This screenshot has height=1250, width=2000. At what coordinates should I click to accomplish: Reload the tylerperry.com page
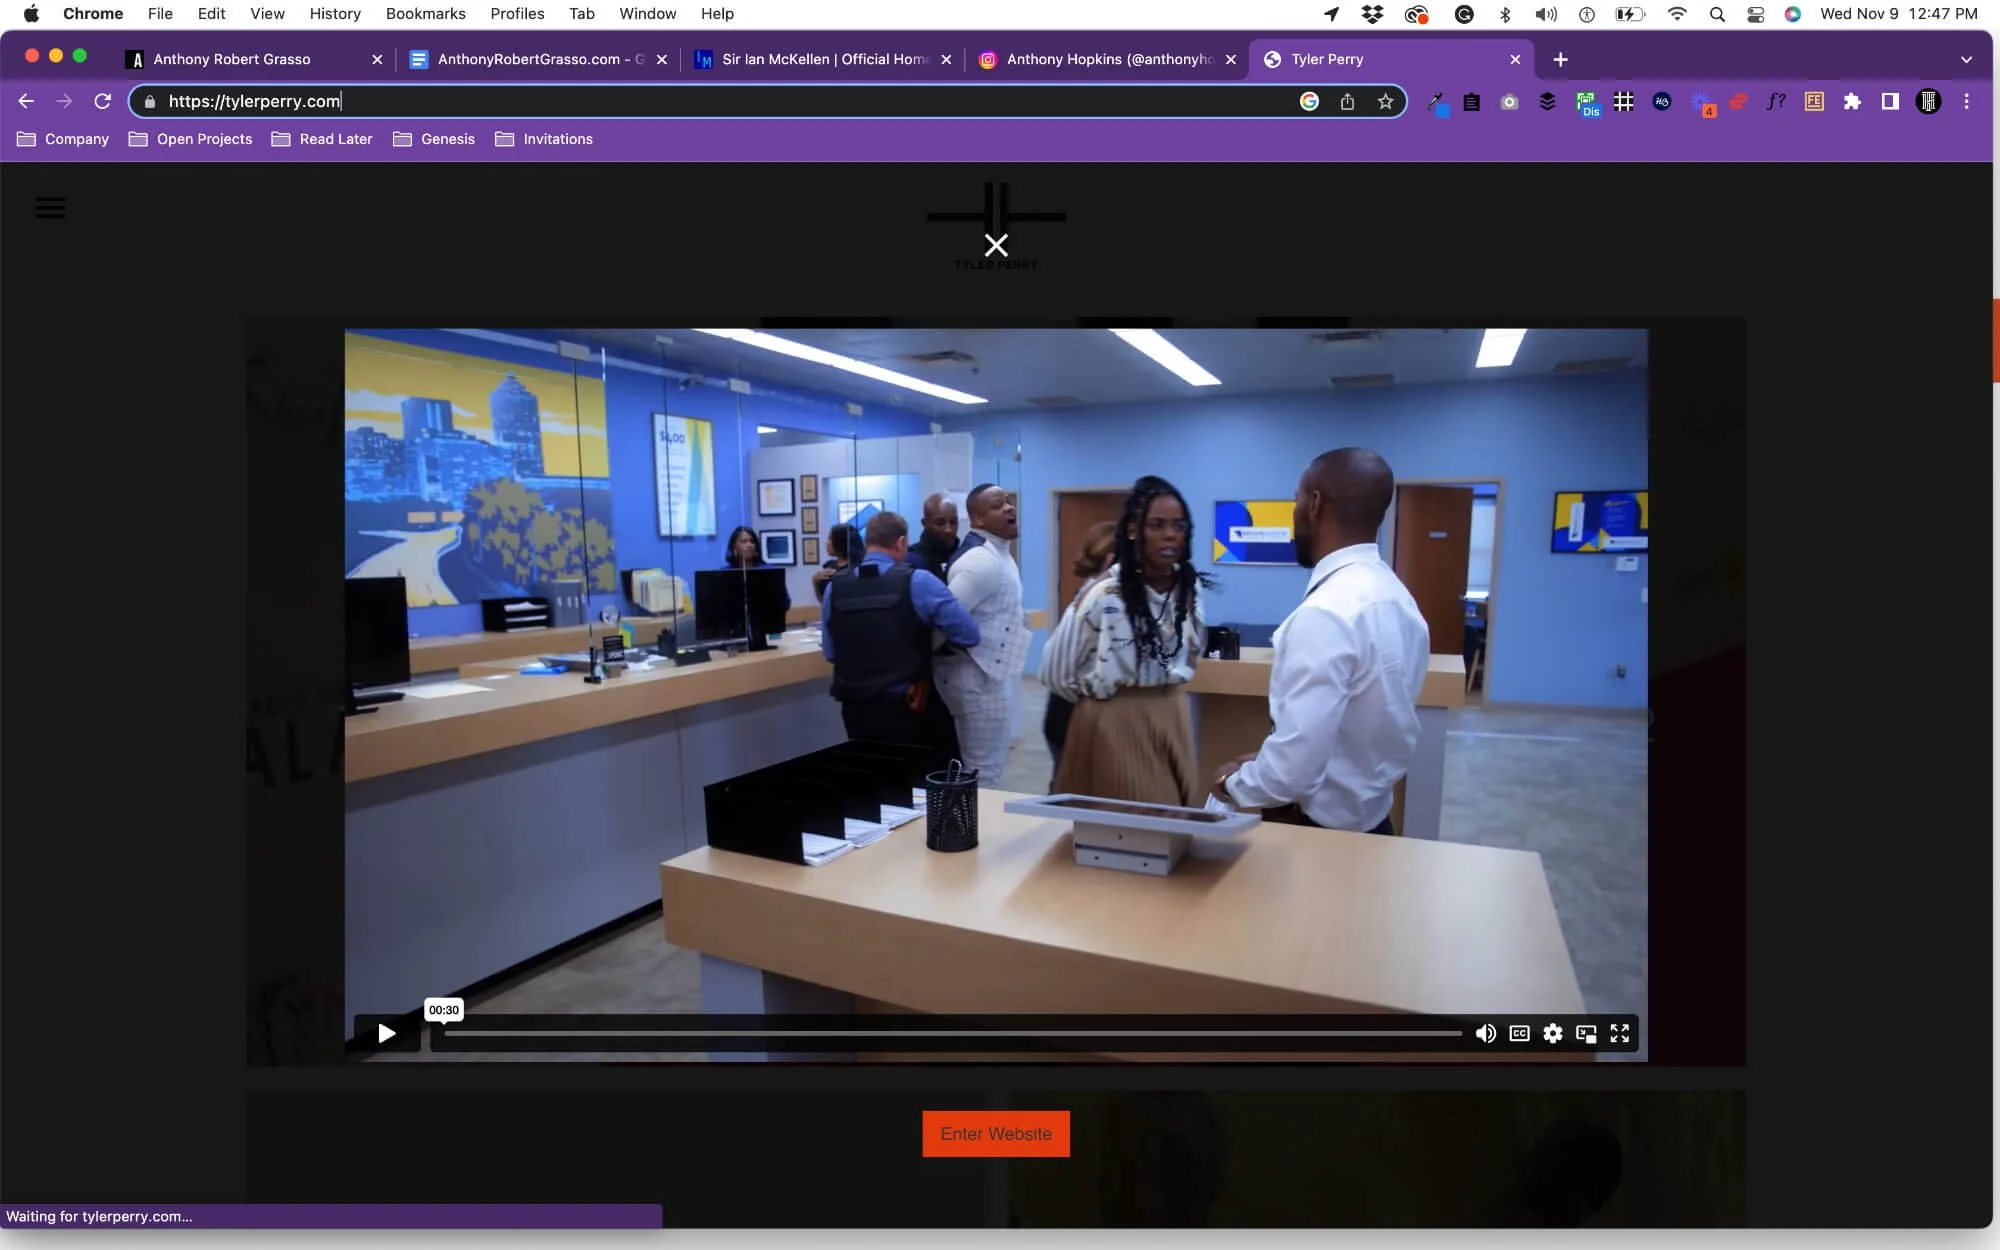102,101
